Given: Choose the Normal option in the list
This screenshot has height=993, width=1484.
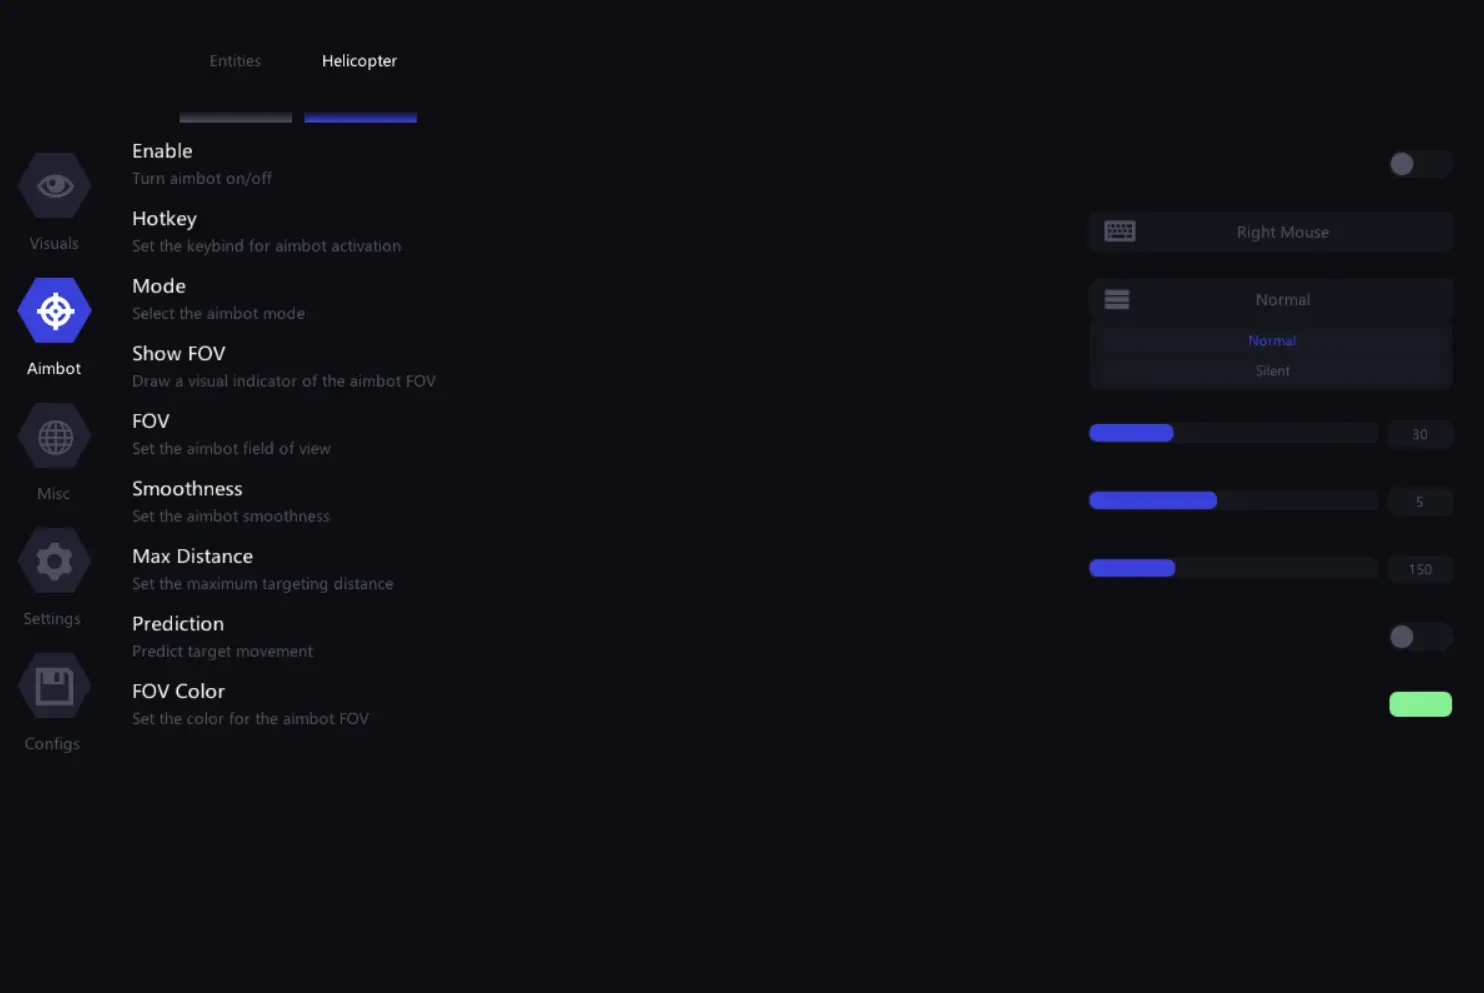Looking at the screenshot, I should pos(1272,341).
